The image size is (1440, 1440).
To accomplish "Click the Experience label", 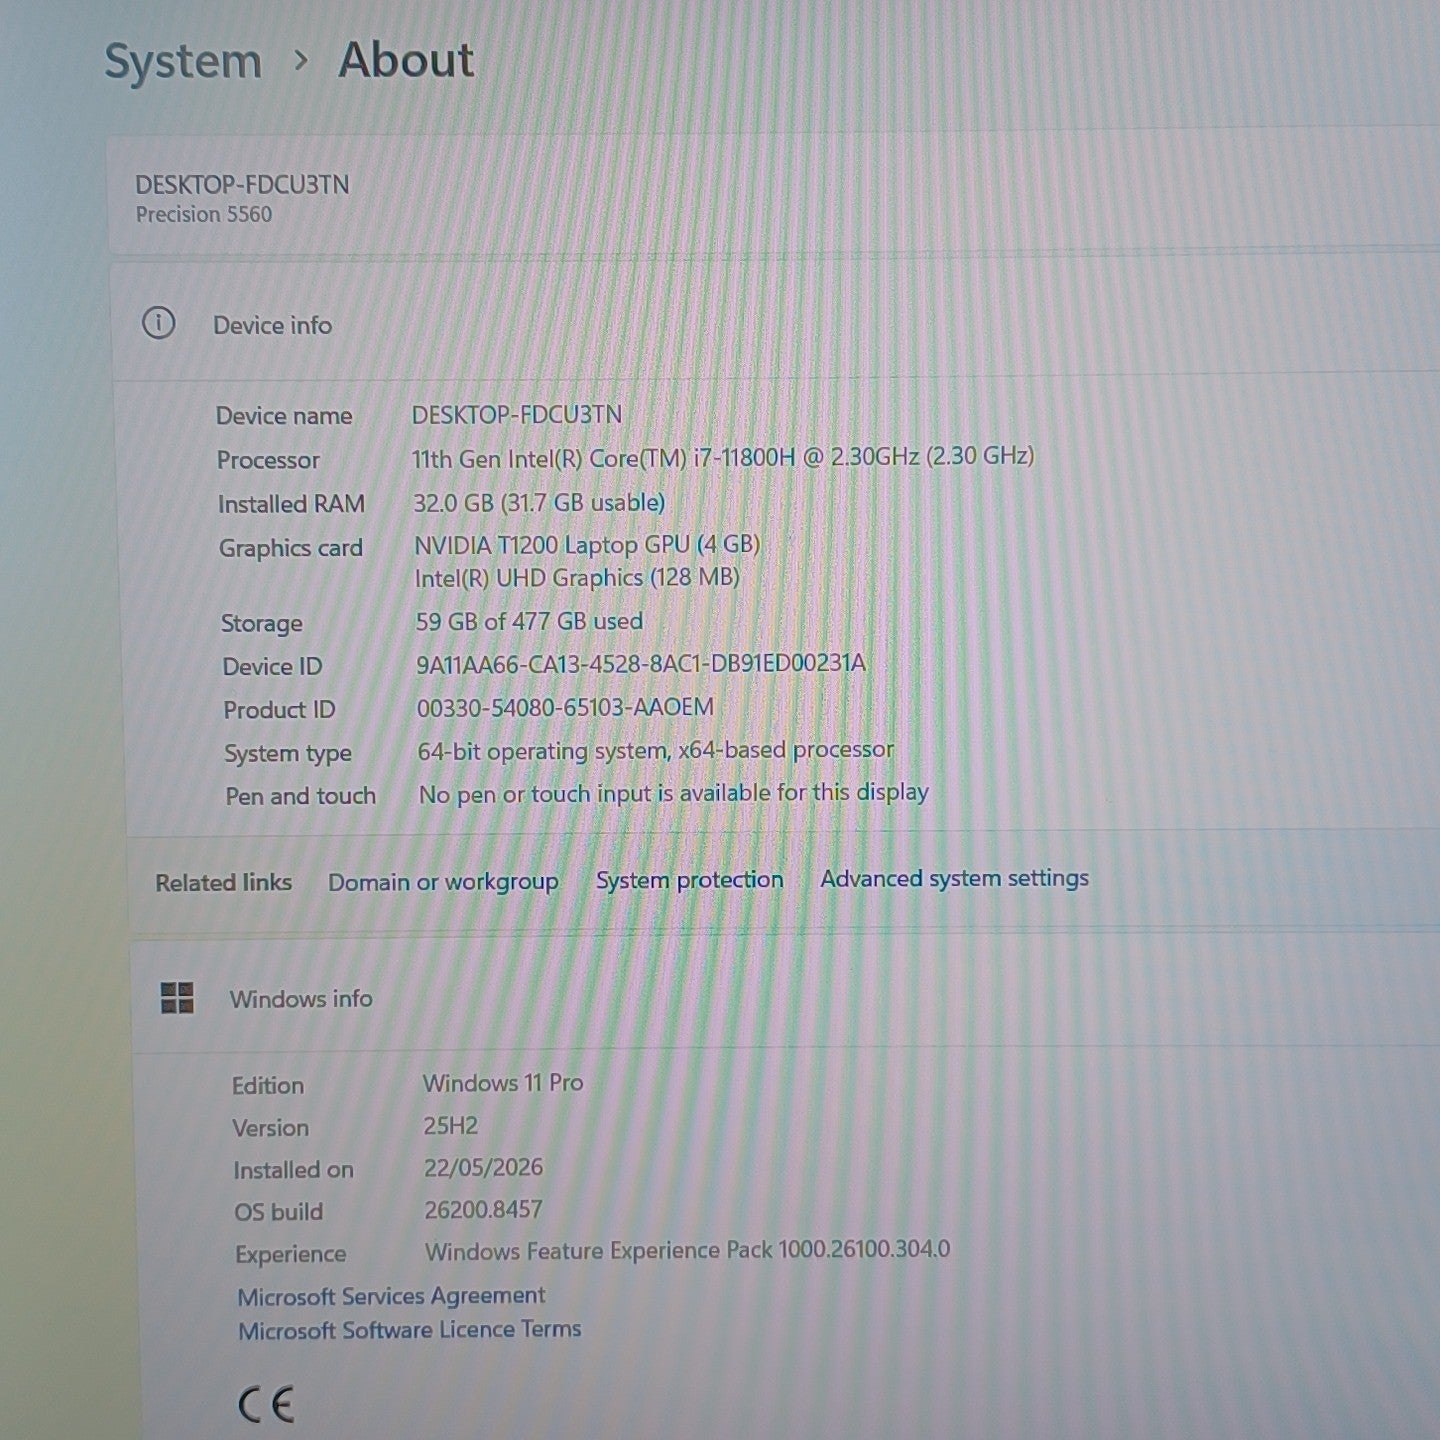I will tap(291, 1254).
